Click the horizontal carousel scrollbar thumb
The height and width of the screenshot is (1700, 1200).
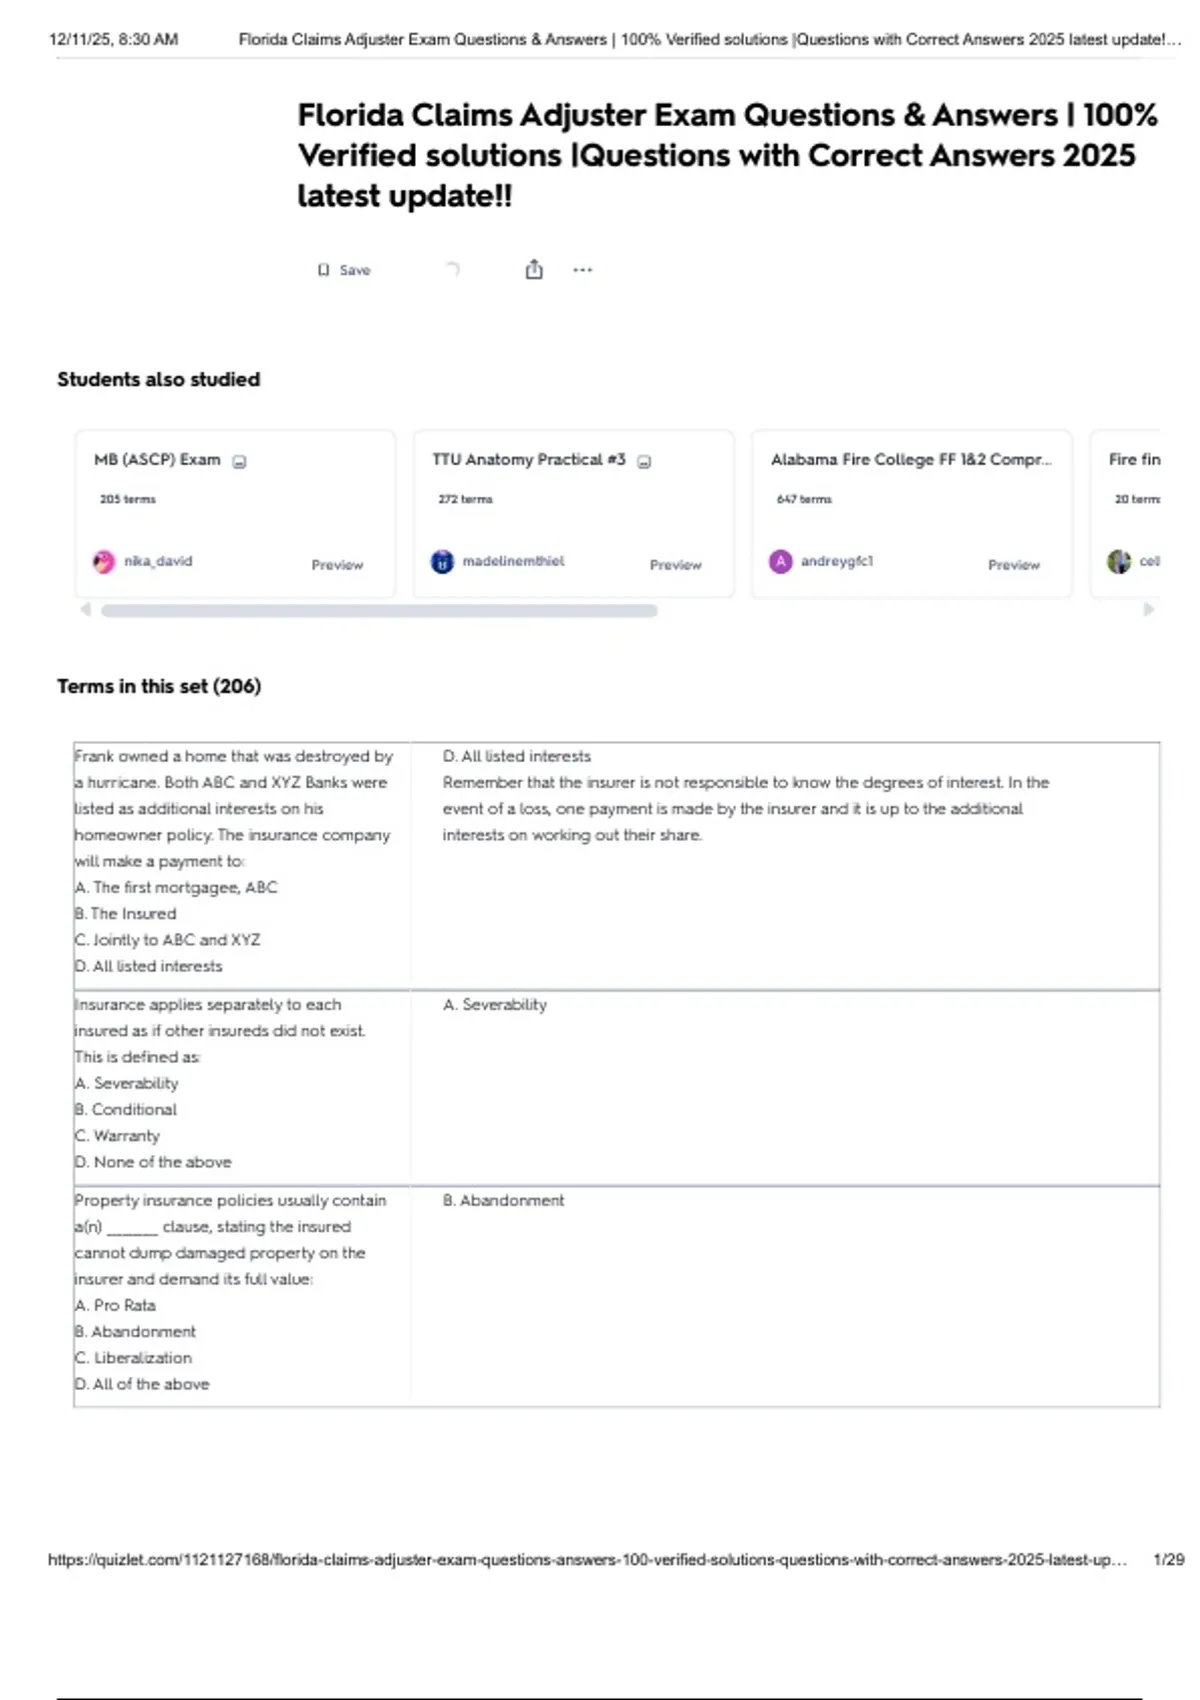379,610
